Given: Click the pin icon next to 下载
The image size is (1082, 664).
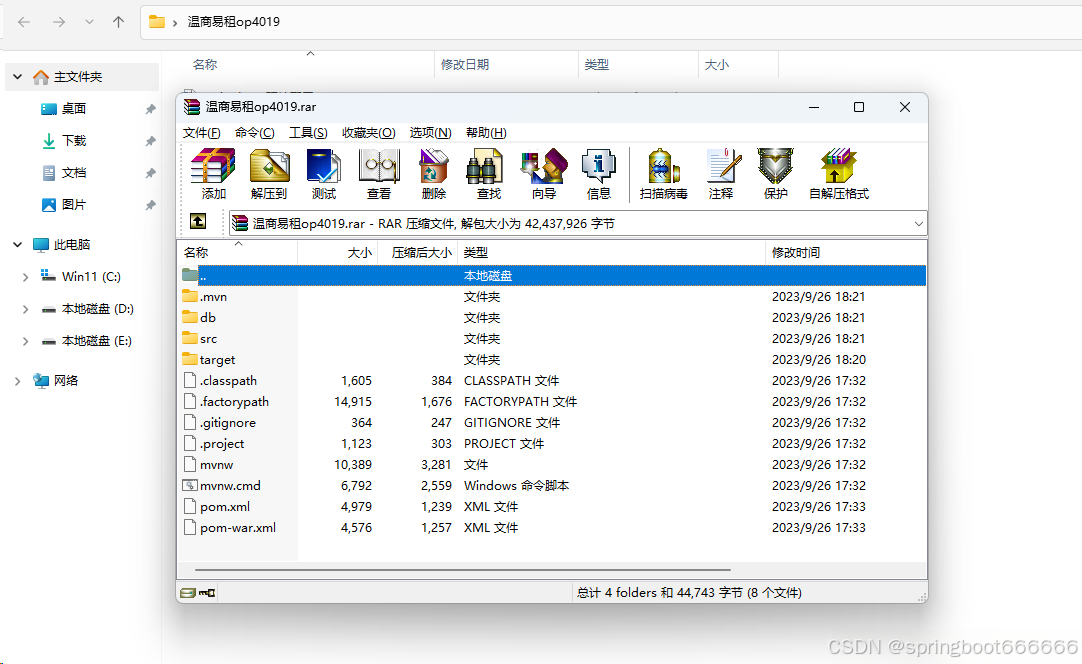Looking at the screenshot, I should click(150, 141).
